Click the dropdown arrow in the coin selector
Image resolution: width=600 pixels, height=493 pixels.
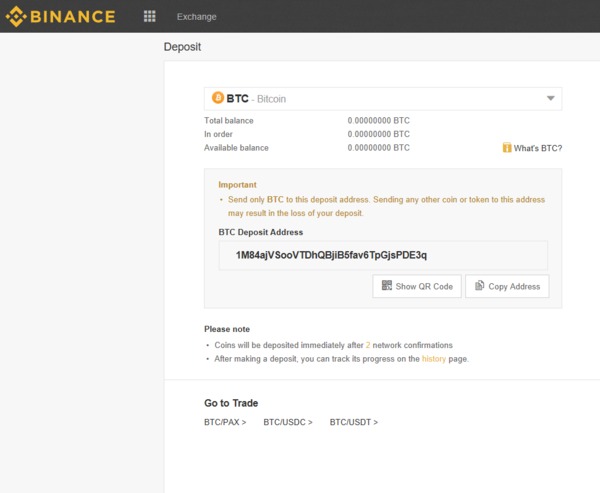[551, 98]
